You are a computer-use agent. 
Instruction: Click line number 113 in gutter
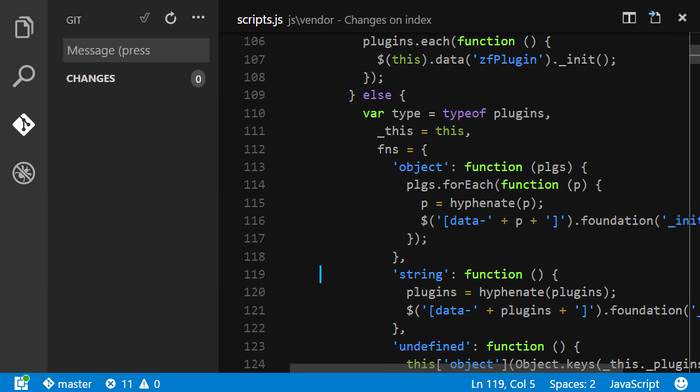pos(254,167)
